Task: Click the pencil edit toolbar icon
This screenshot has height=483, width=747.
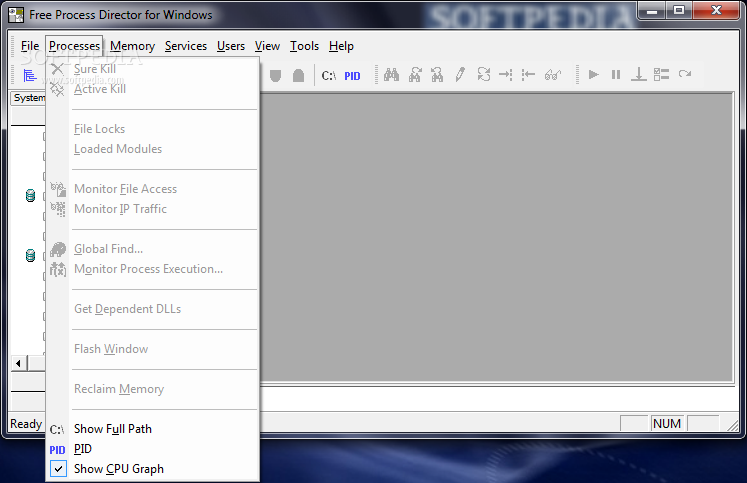Action: pos(460,75)
